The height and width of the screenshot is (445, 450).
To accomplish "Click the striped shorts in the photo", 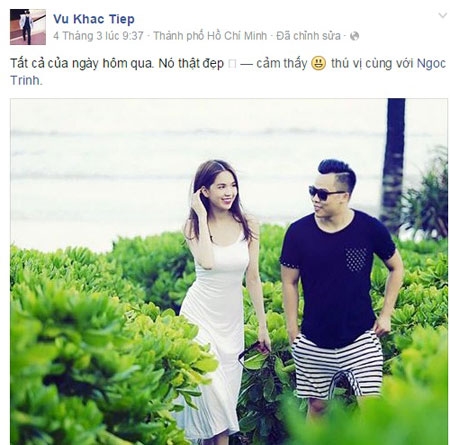I will point(338,365).
